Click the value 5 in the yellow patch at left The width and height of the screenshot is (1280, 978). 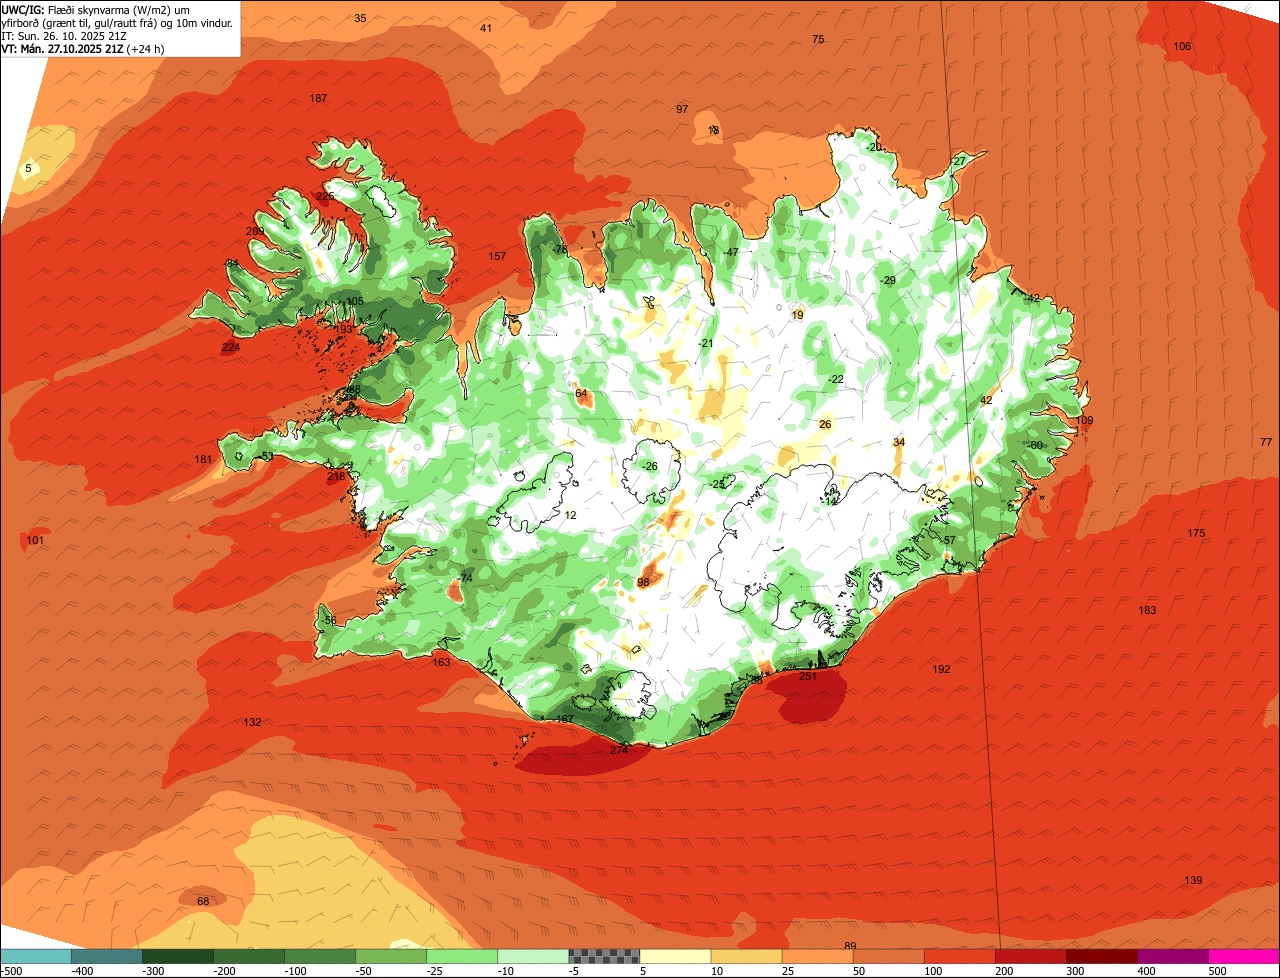[x=28, y=168]
